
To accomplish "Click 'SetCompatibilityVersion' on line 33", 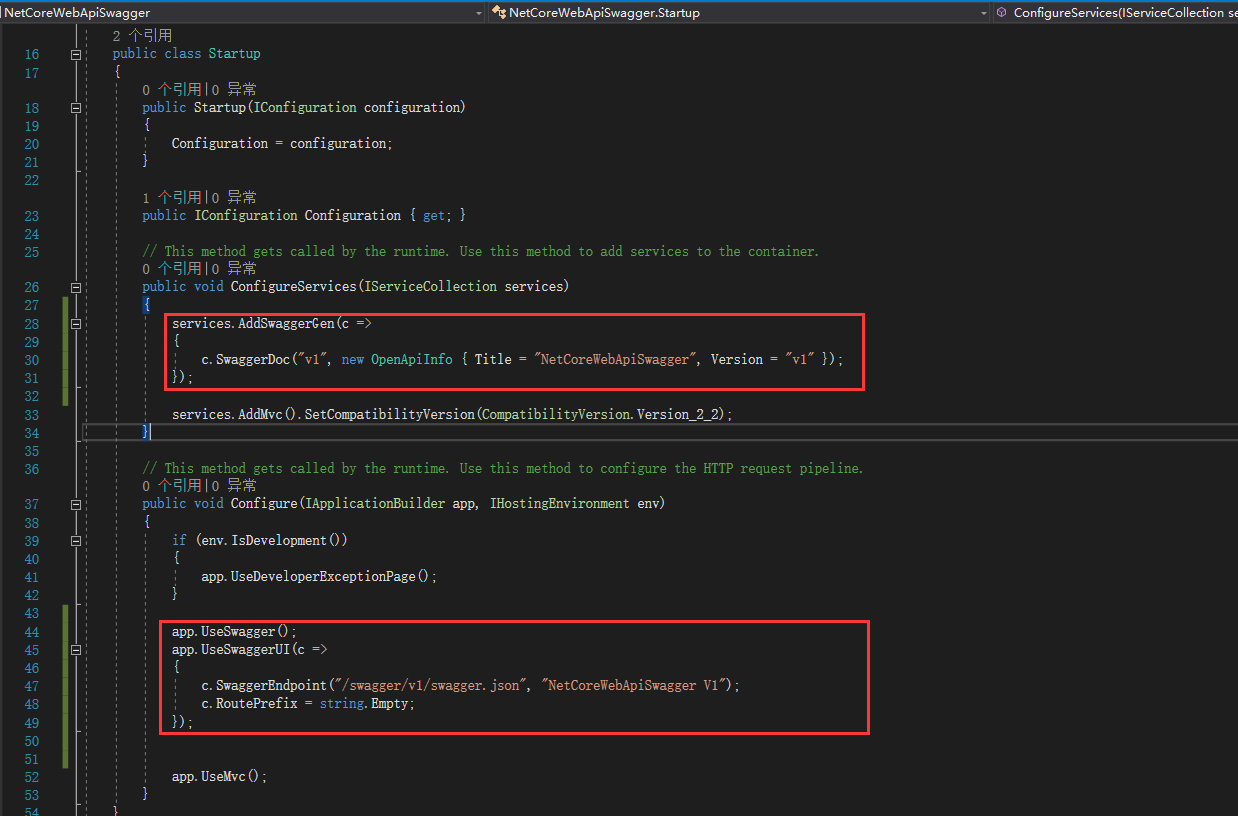I will click(390, 414).
